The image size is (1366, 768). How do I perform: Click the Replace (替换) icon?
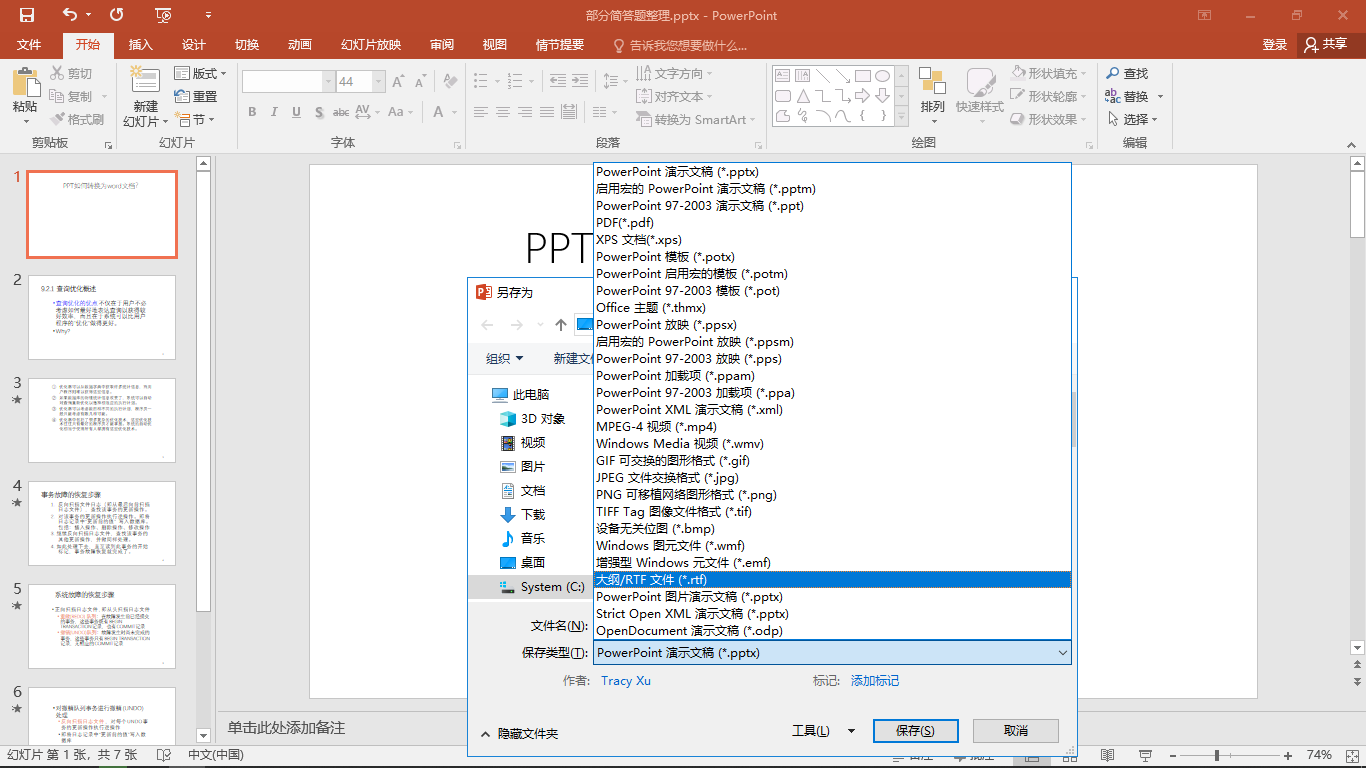click(1113, 96)
